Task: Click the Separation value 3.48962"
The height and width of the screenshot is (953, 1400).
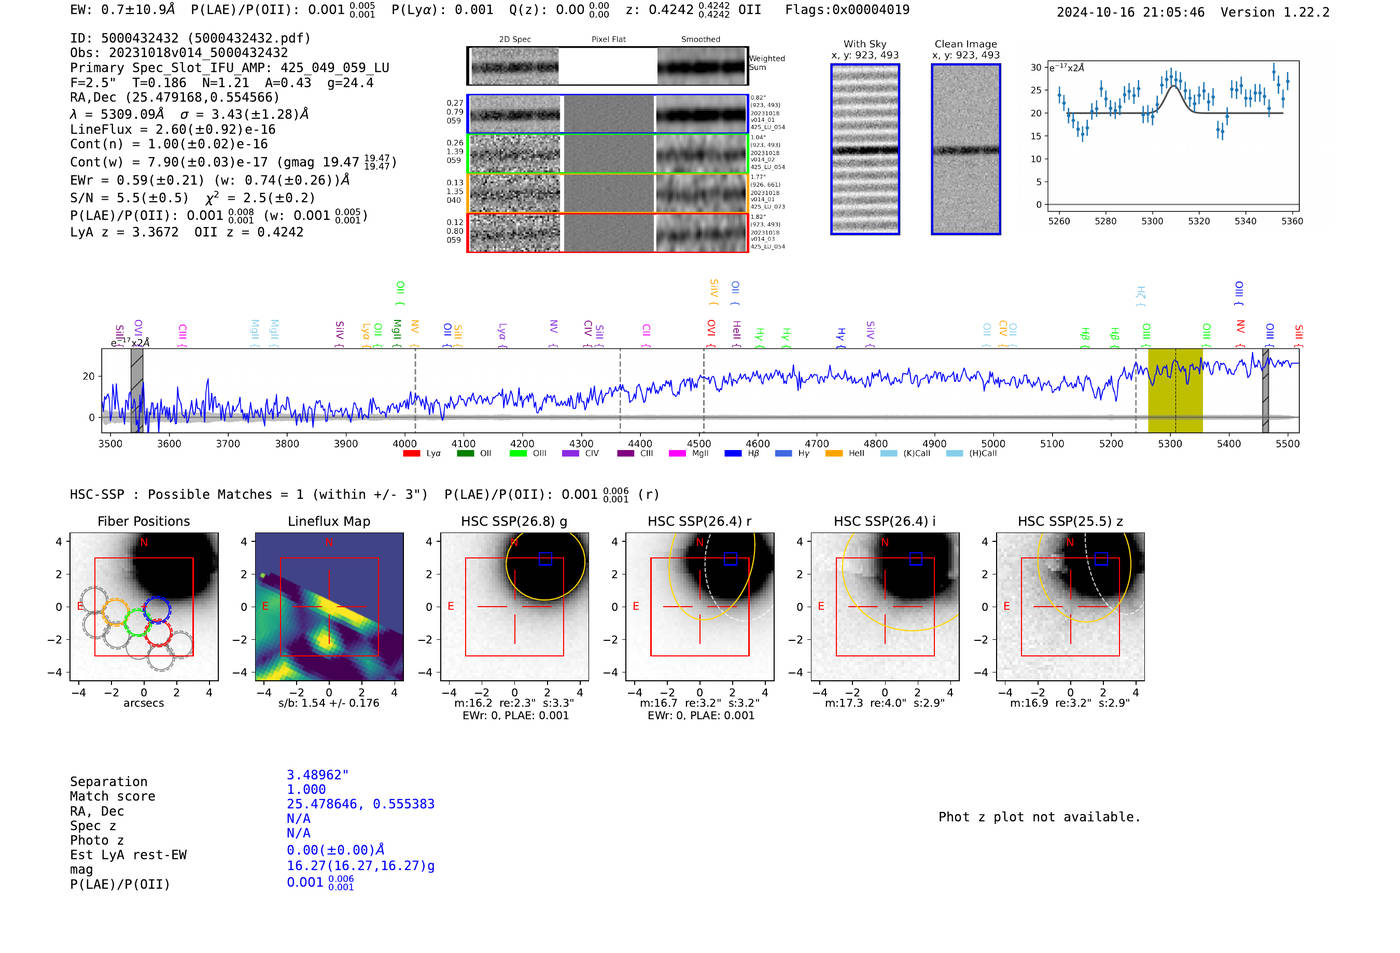Action: 318,775
